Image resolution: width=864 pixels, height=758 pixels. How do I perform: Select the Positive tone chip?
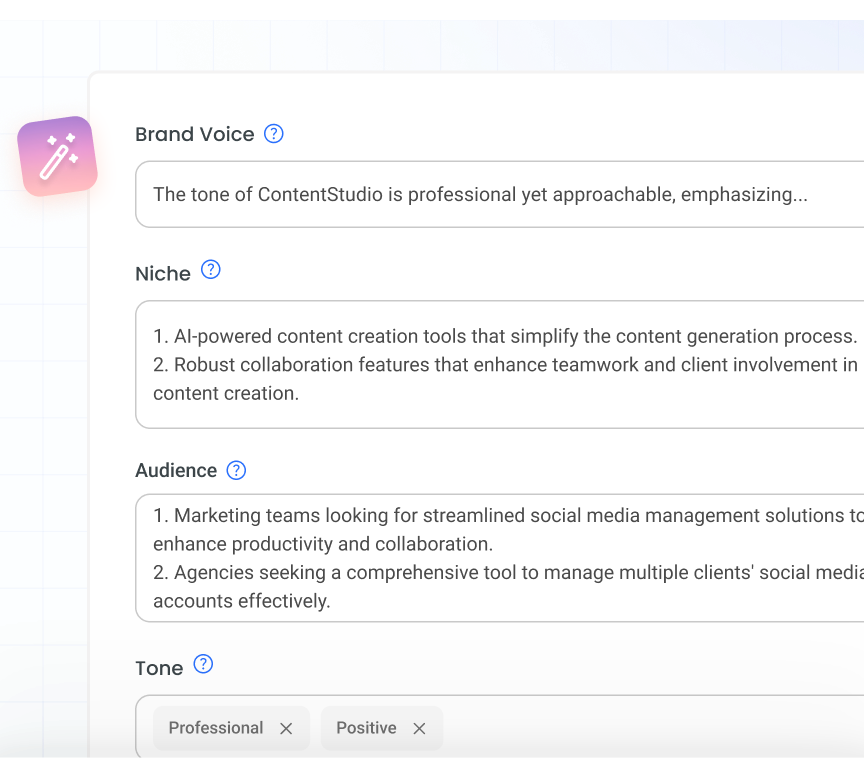[366, 728]
